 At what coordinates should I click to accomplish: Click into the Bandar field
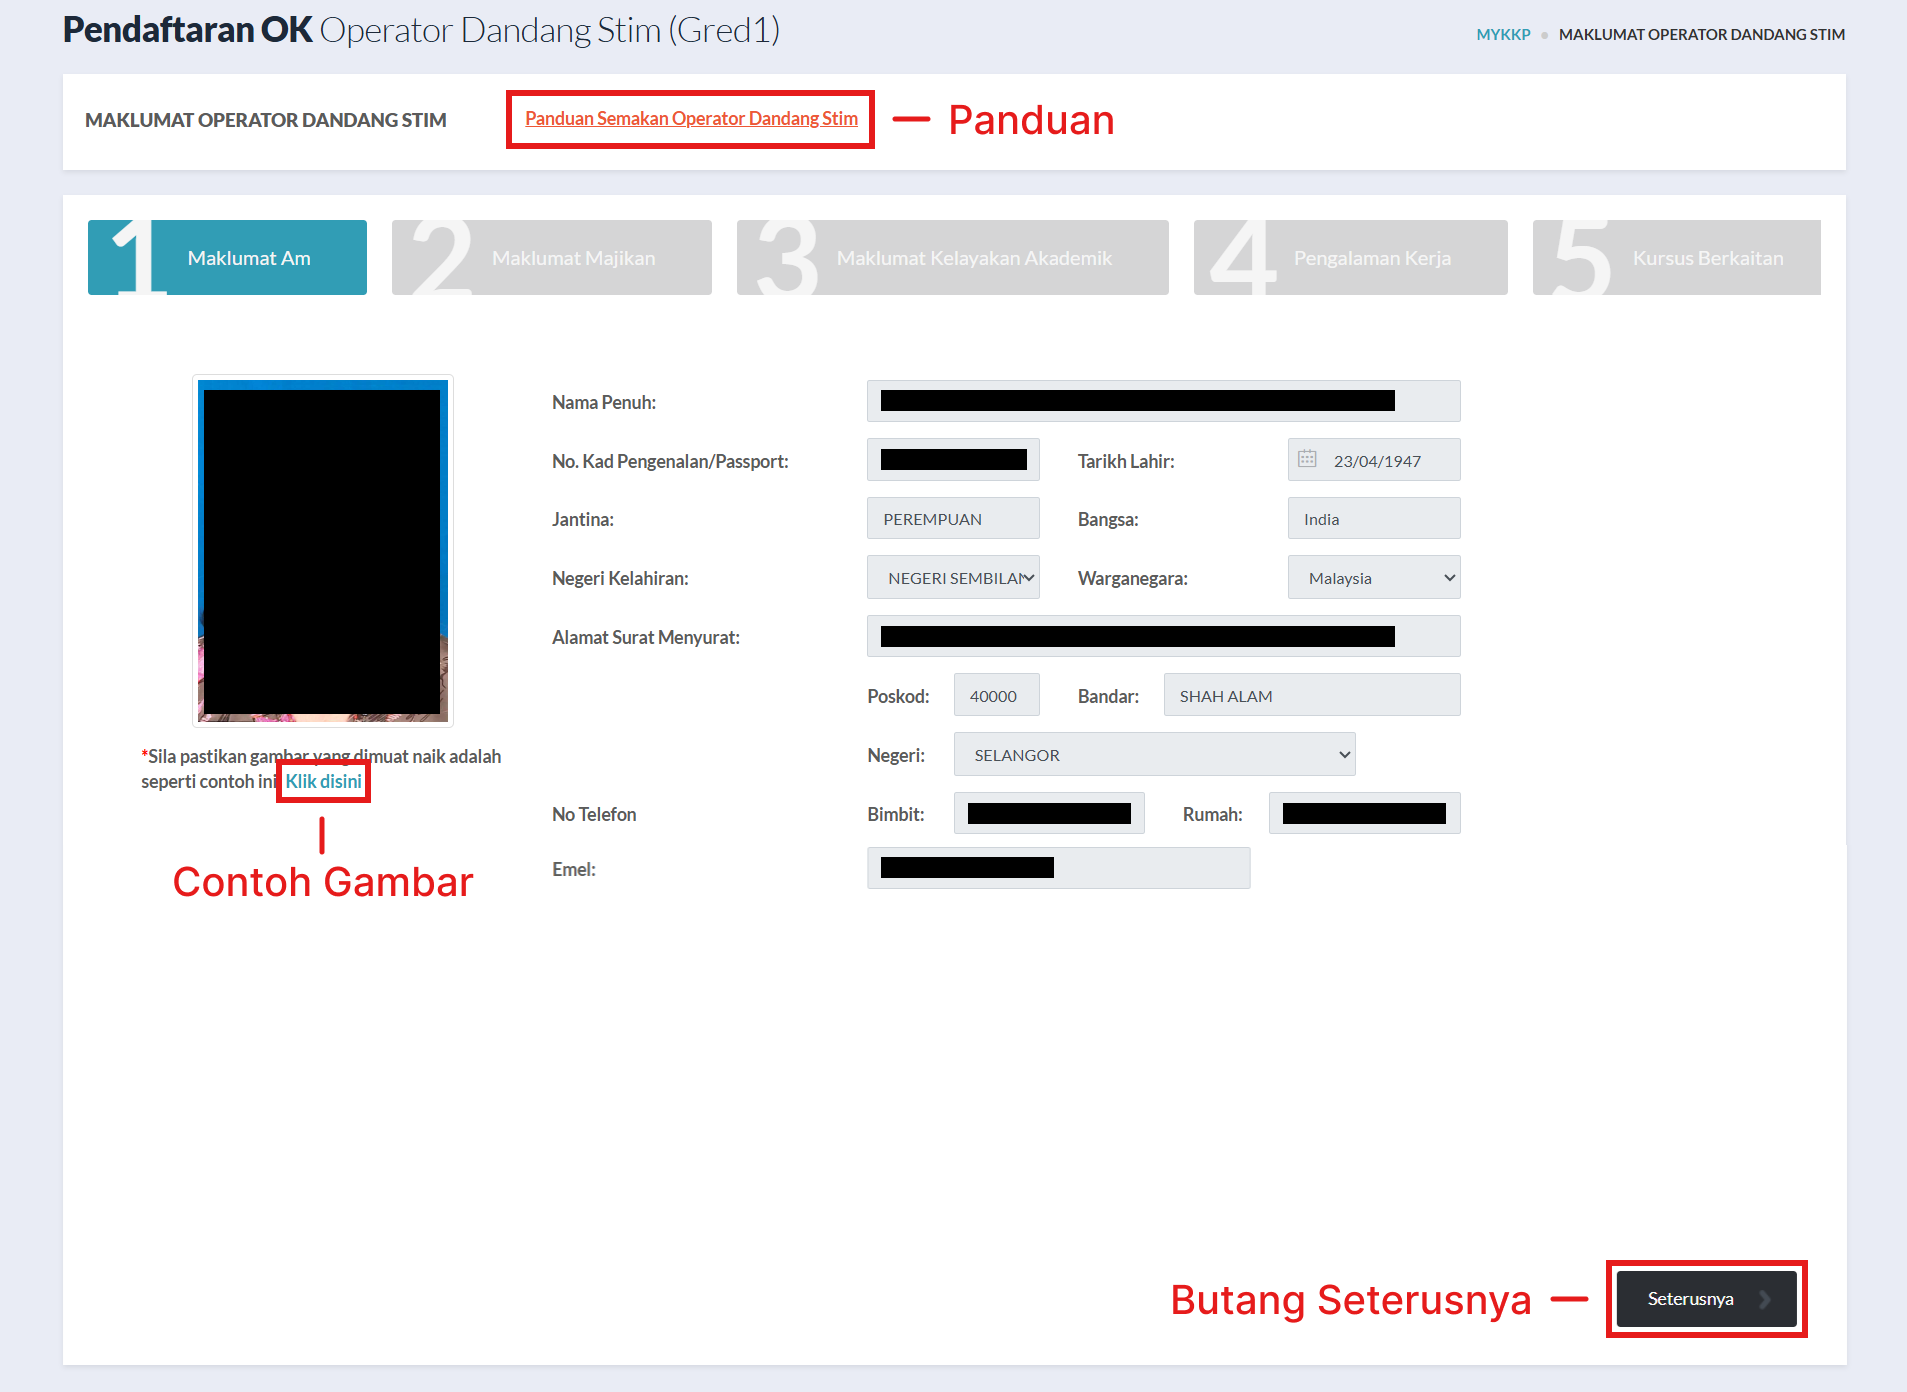click(1311, 696)
